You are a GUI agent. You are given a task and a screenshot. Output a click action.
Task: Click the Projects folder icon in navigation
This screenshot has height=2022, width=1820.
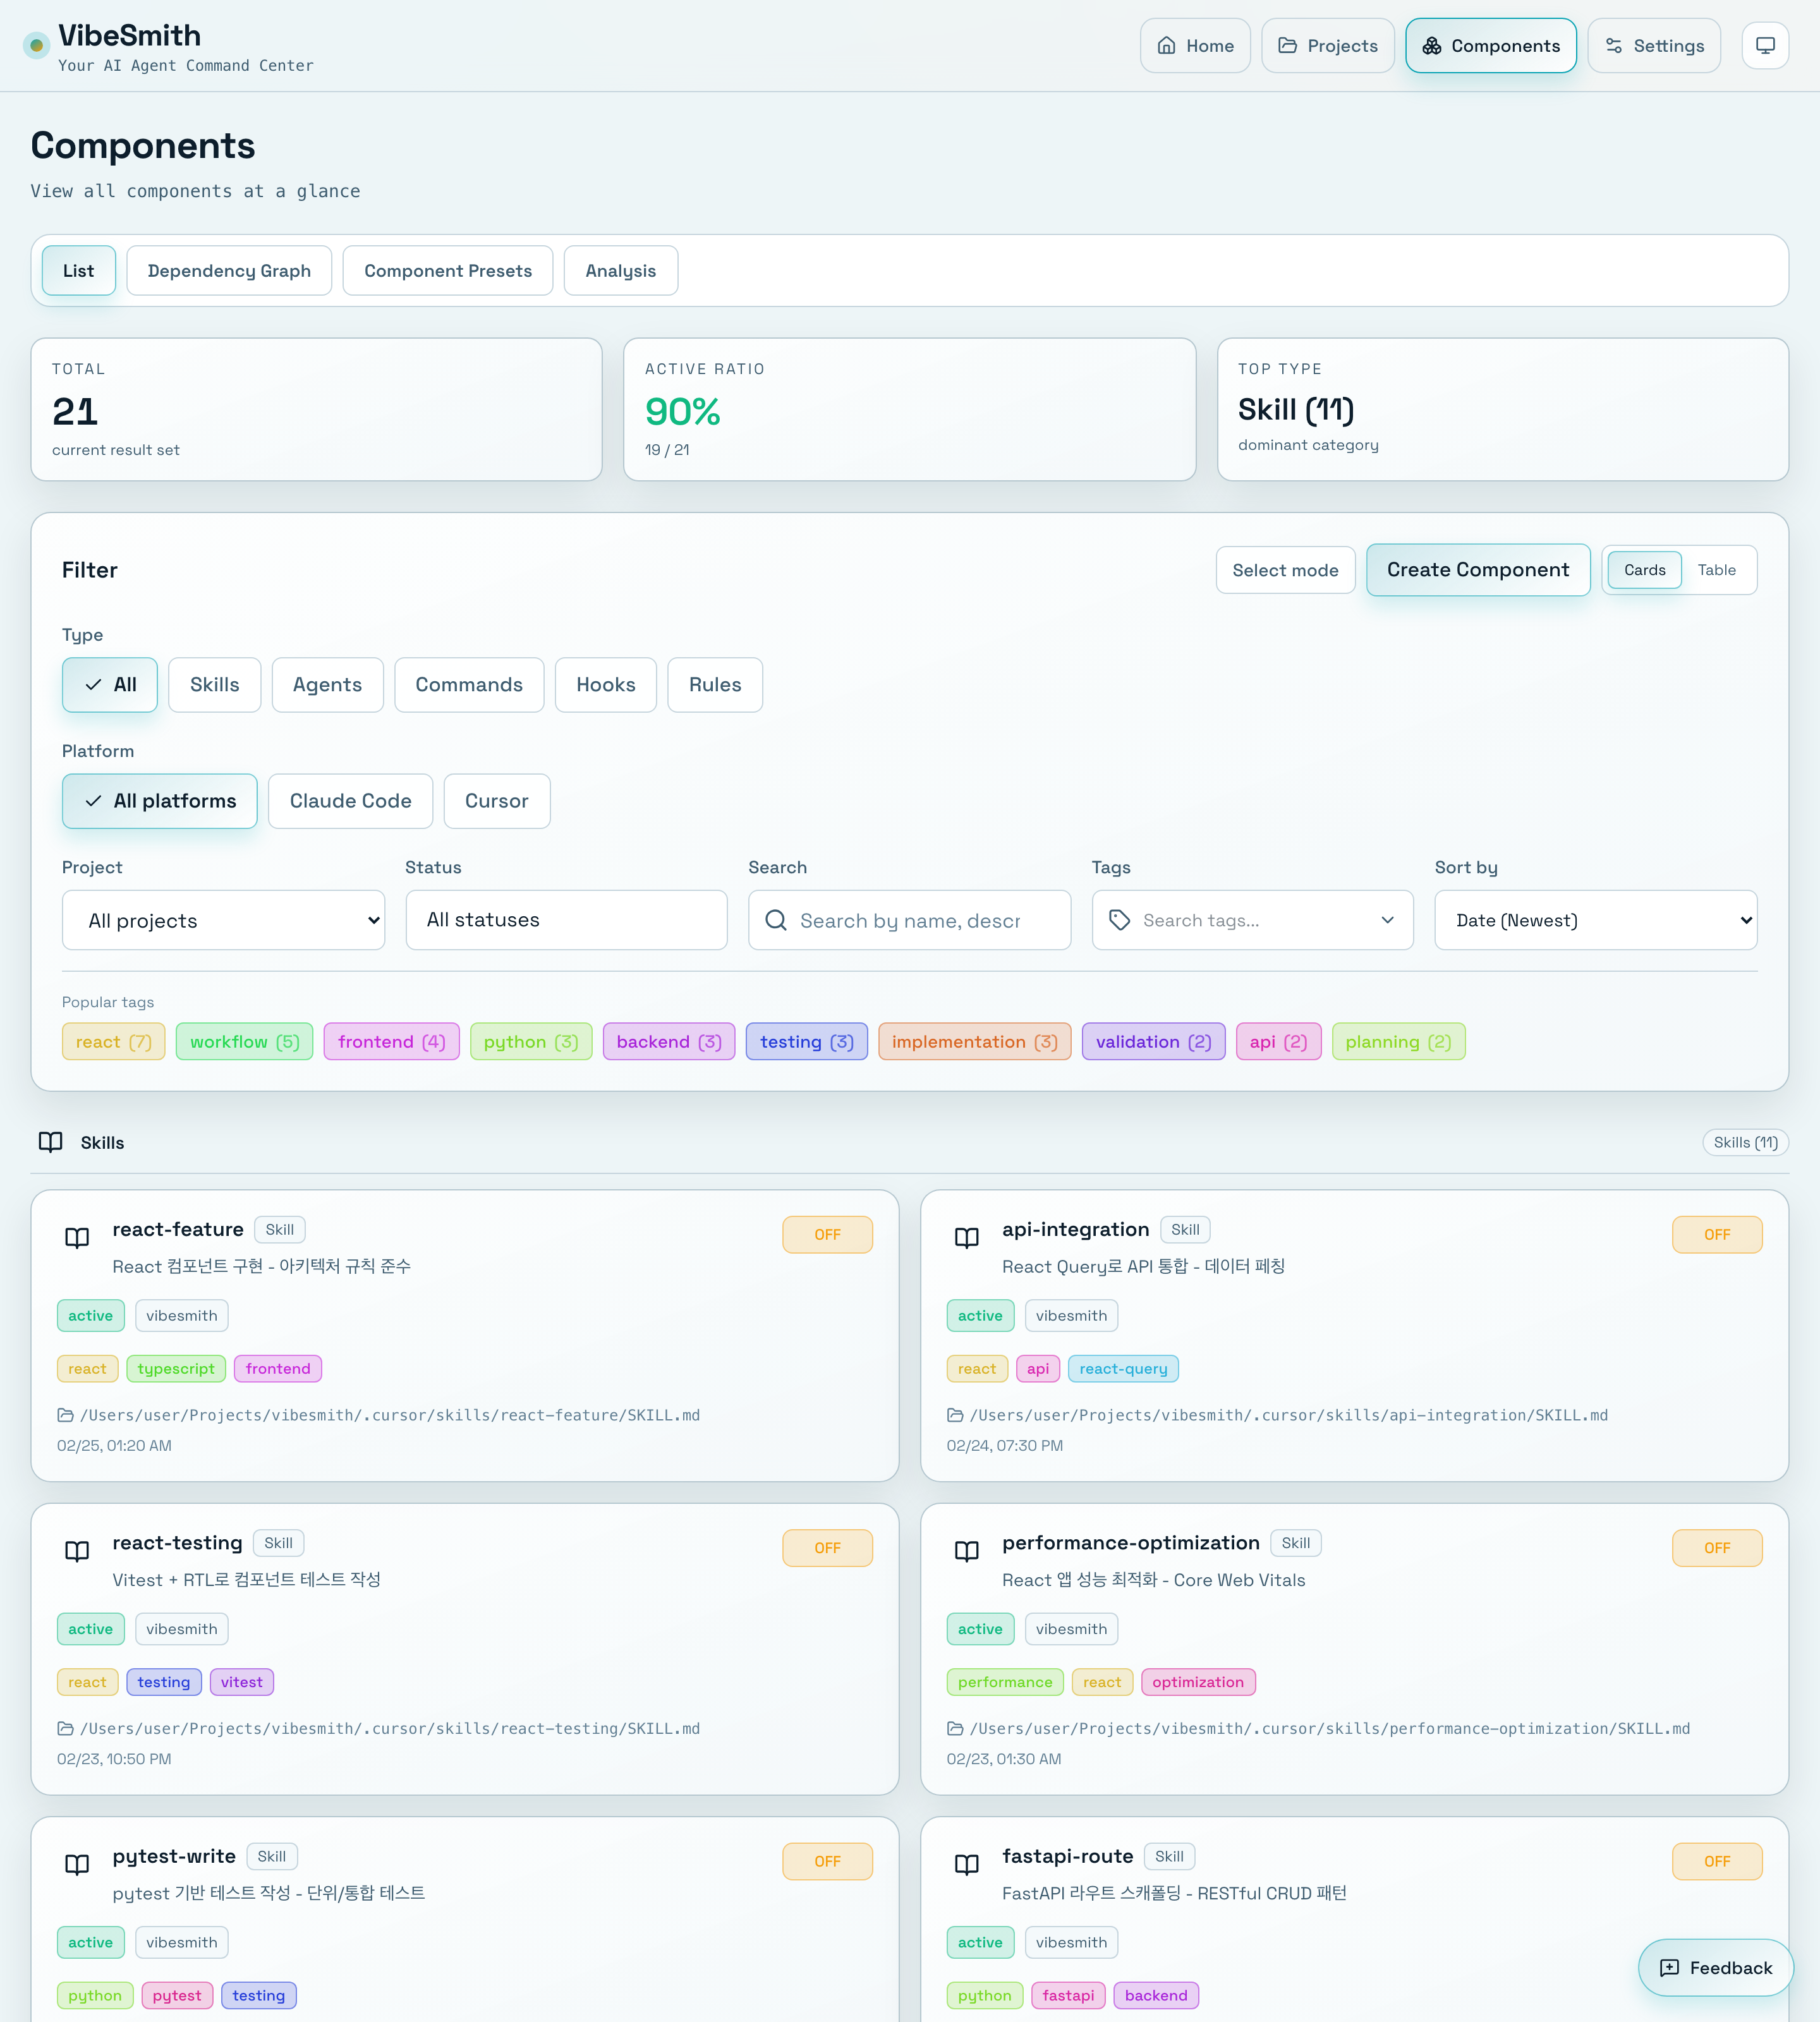tap(1289, 45)
